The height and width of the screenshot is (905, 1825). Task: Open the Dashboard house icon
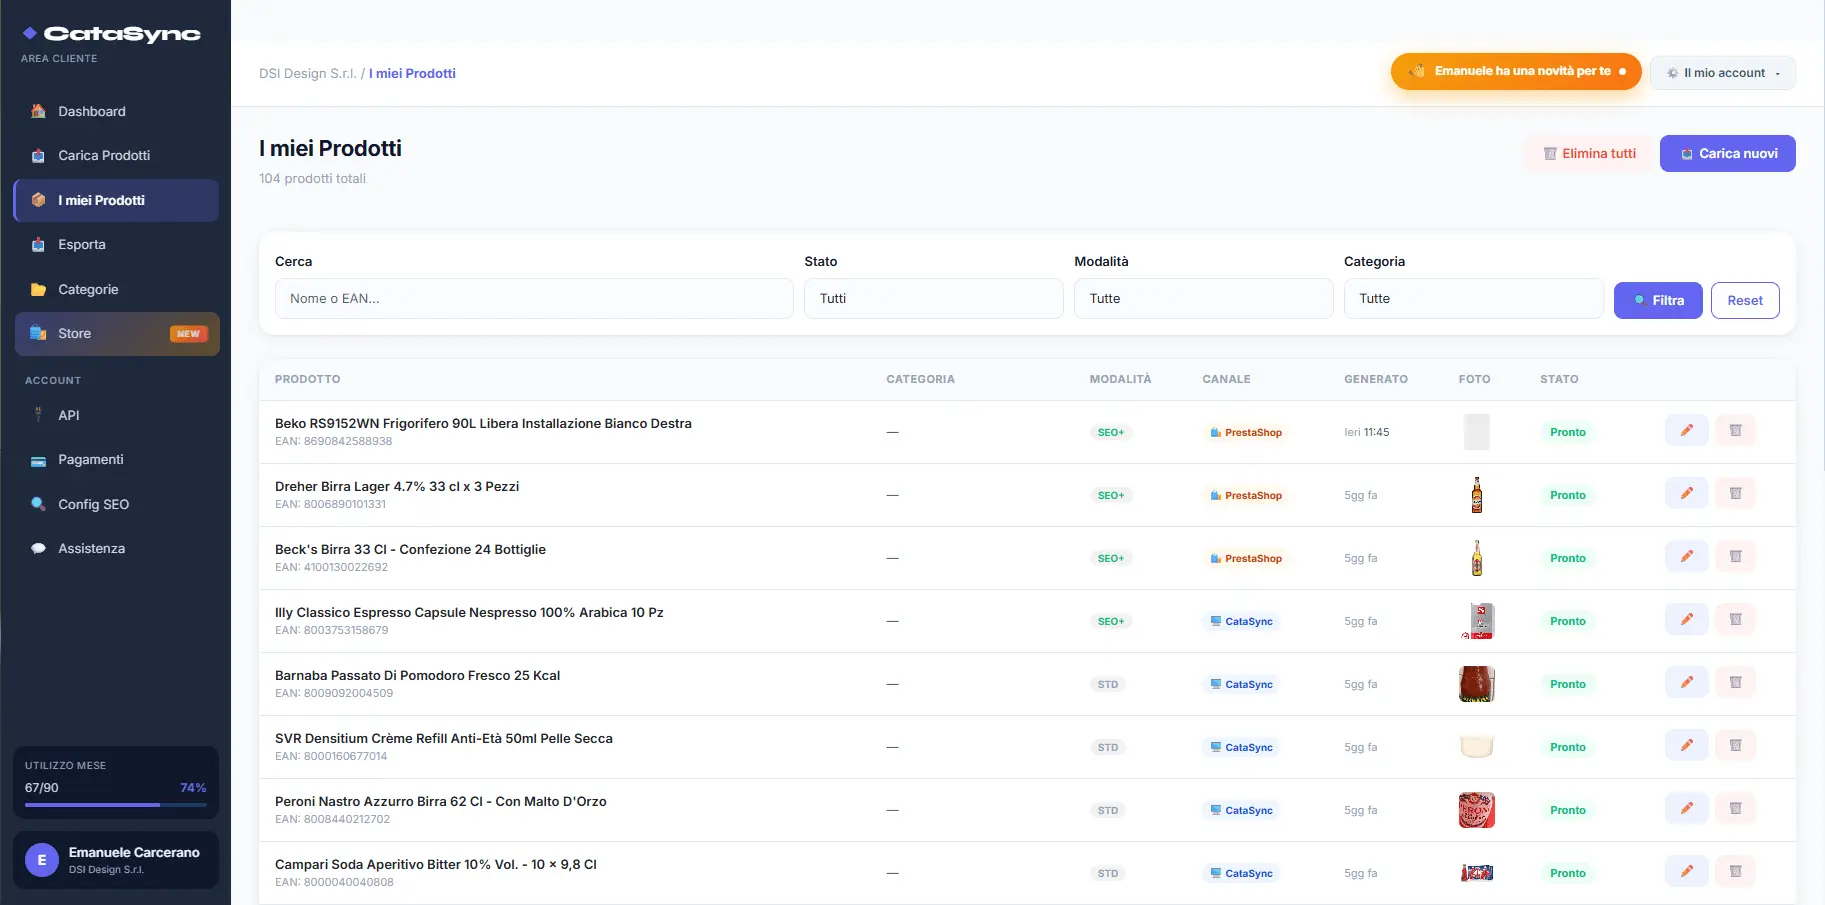[38, 111]
